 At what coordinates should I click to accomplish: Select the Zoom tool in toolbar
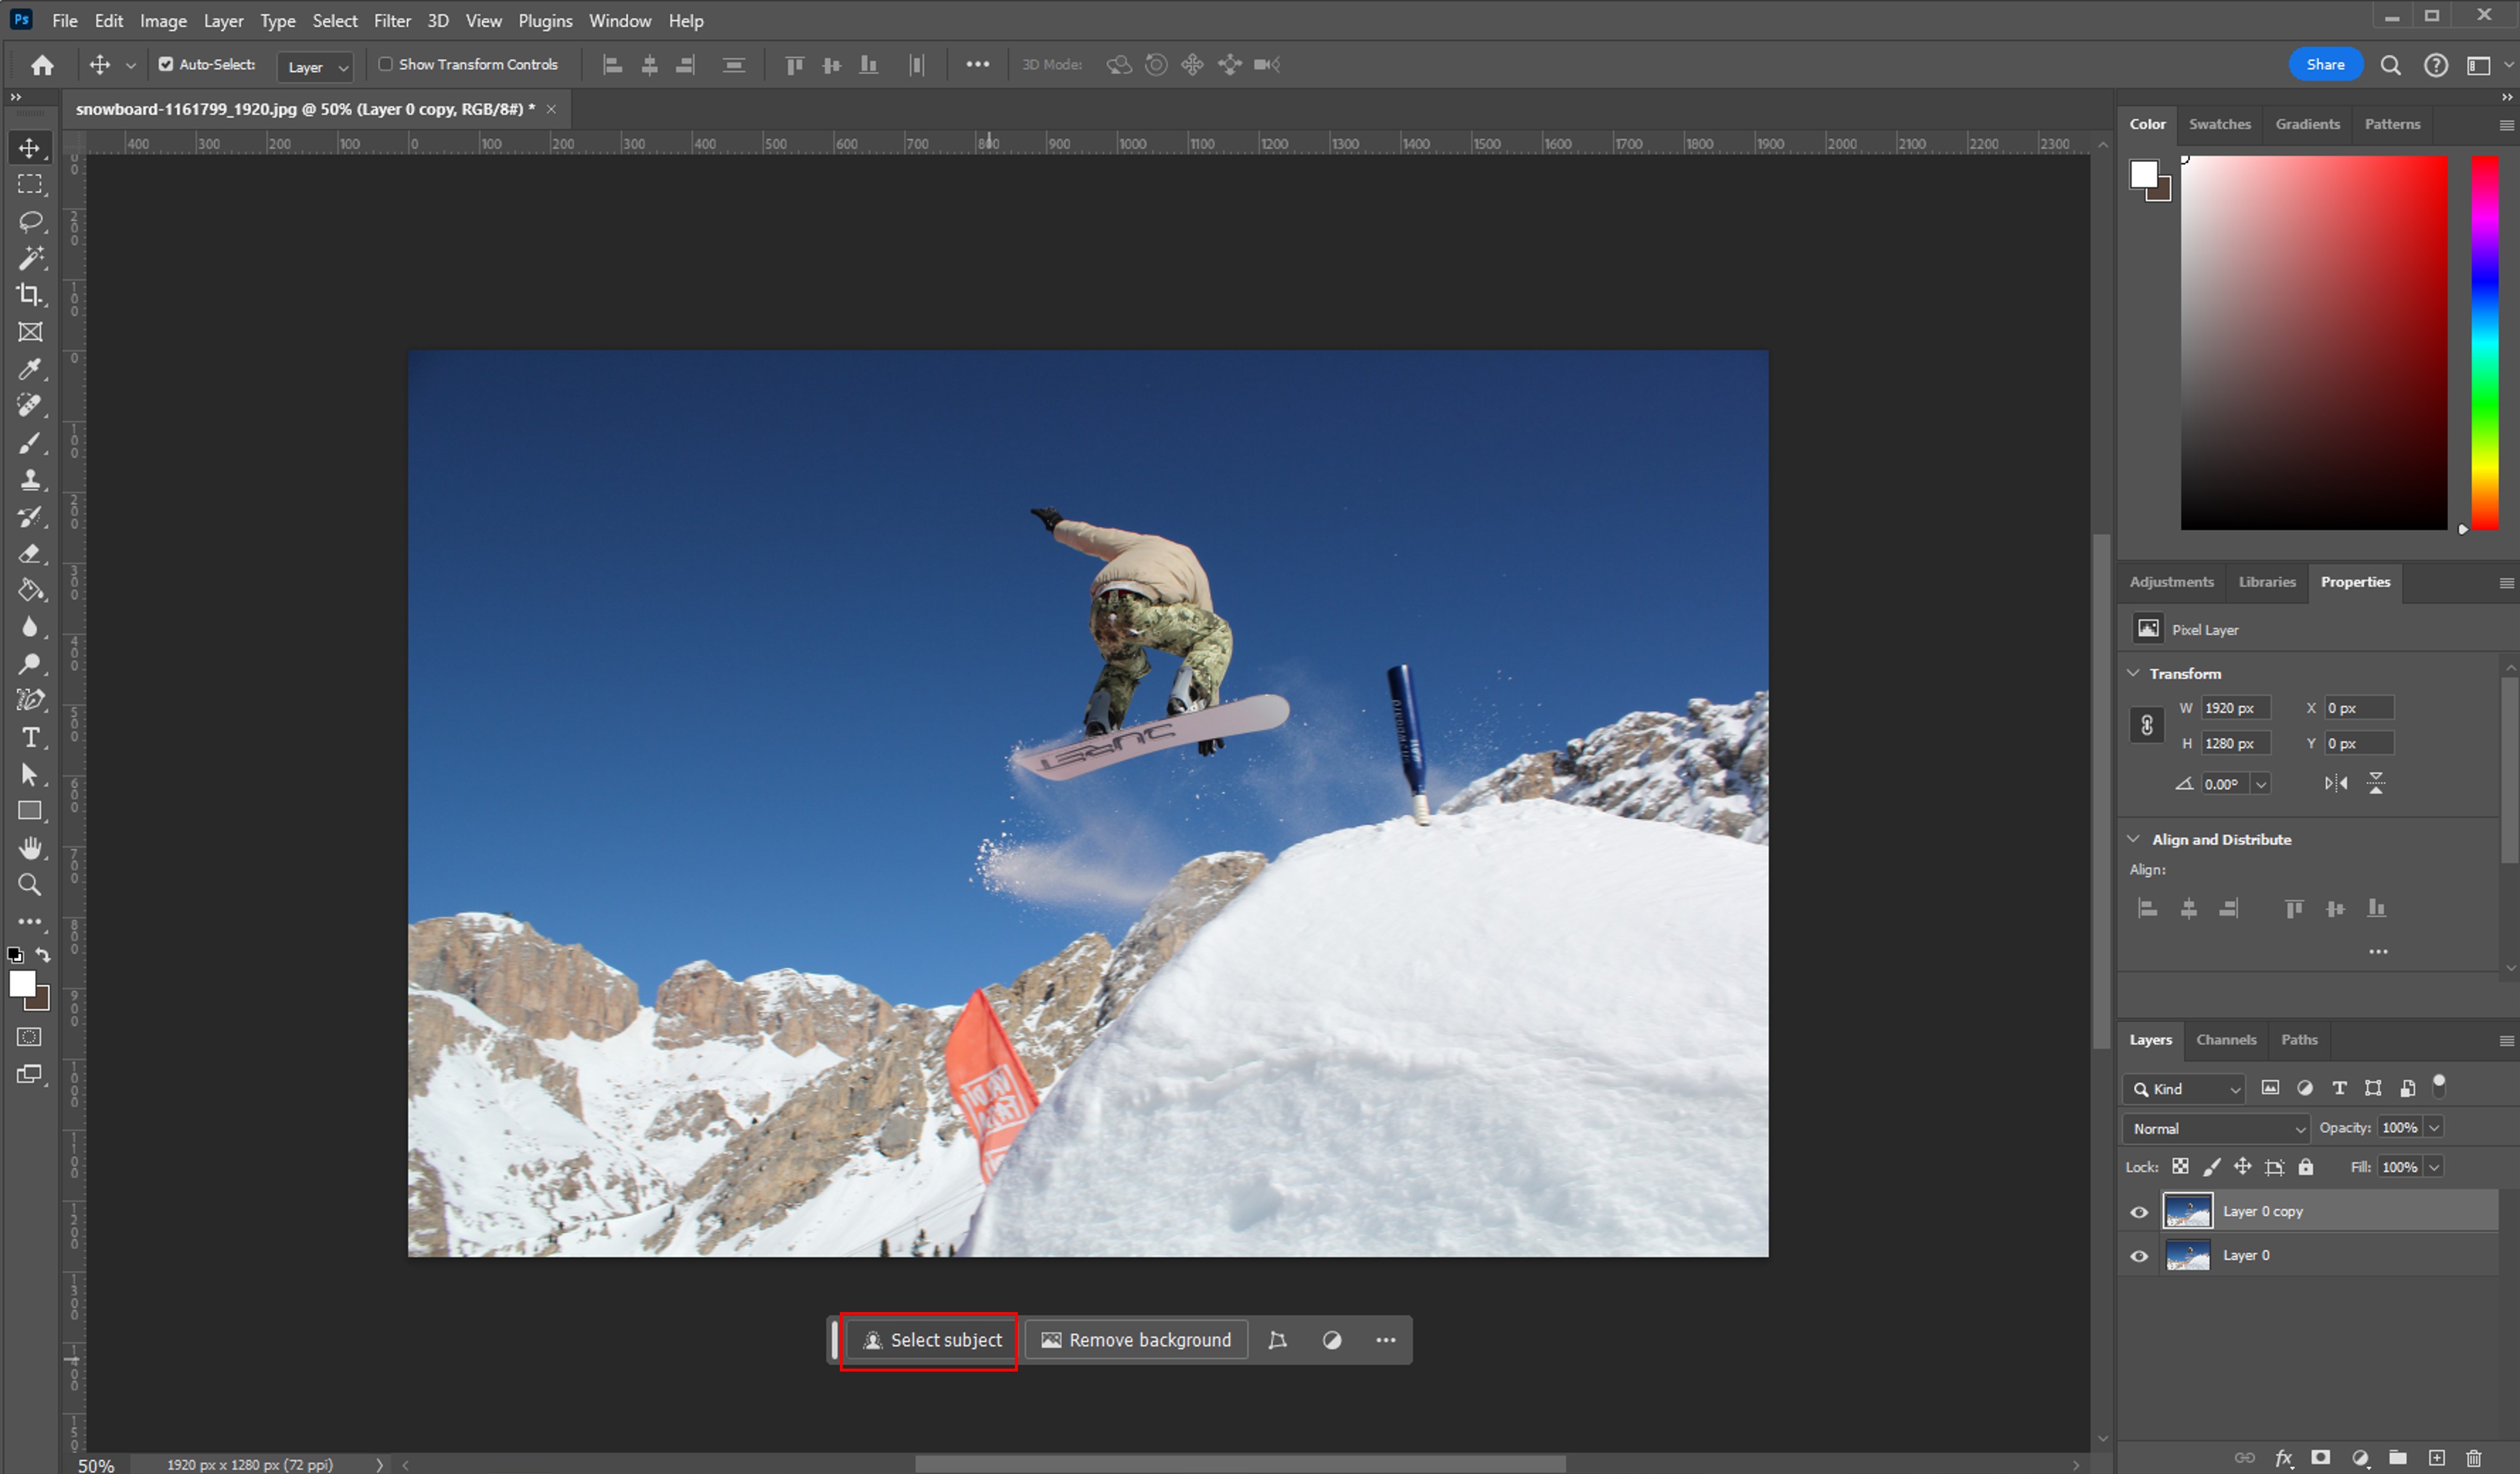(x=29, y=885)
